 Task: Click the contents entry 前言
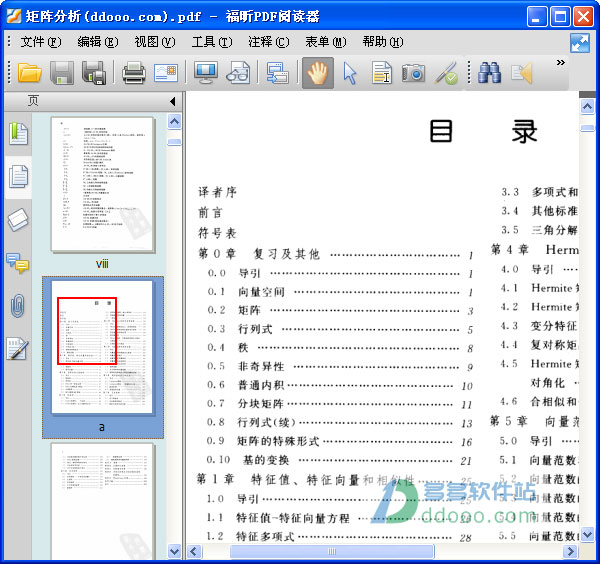pyautogui.click(x=210, y=212)
